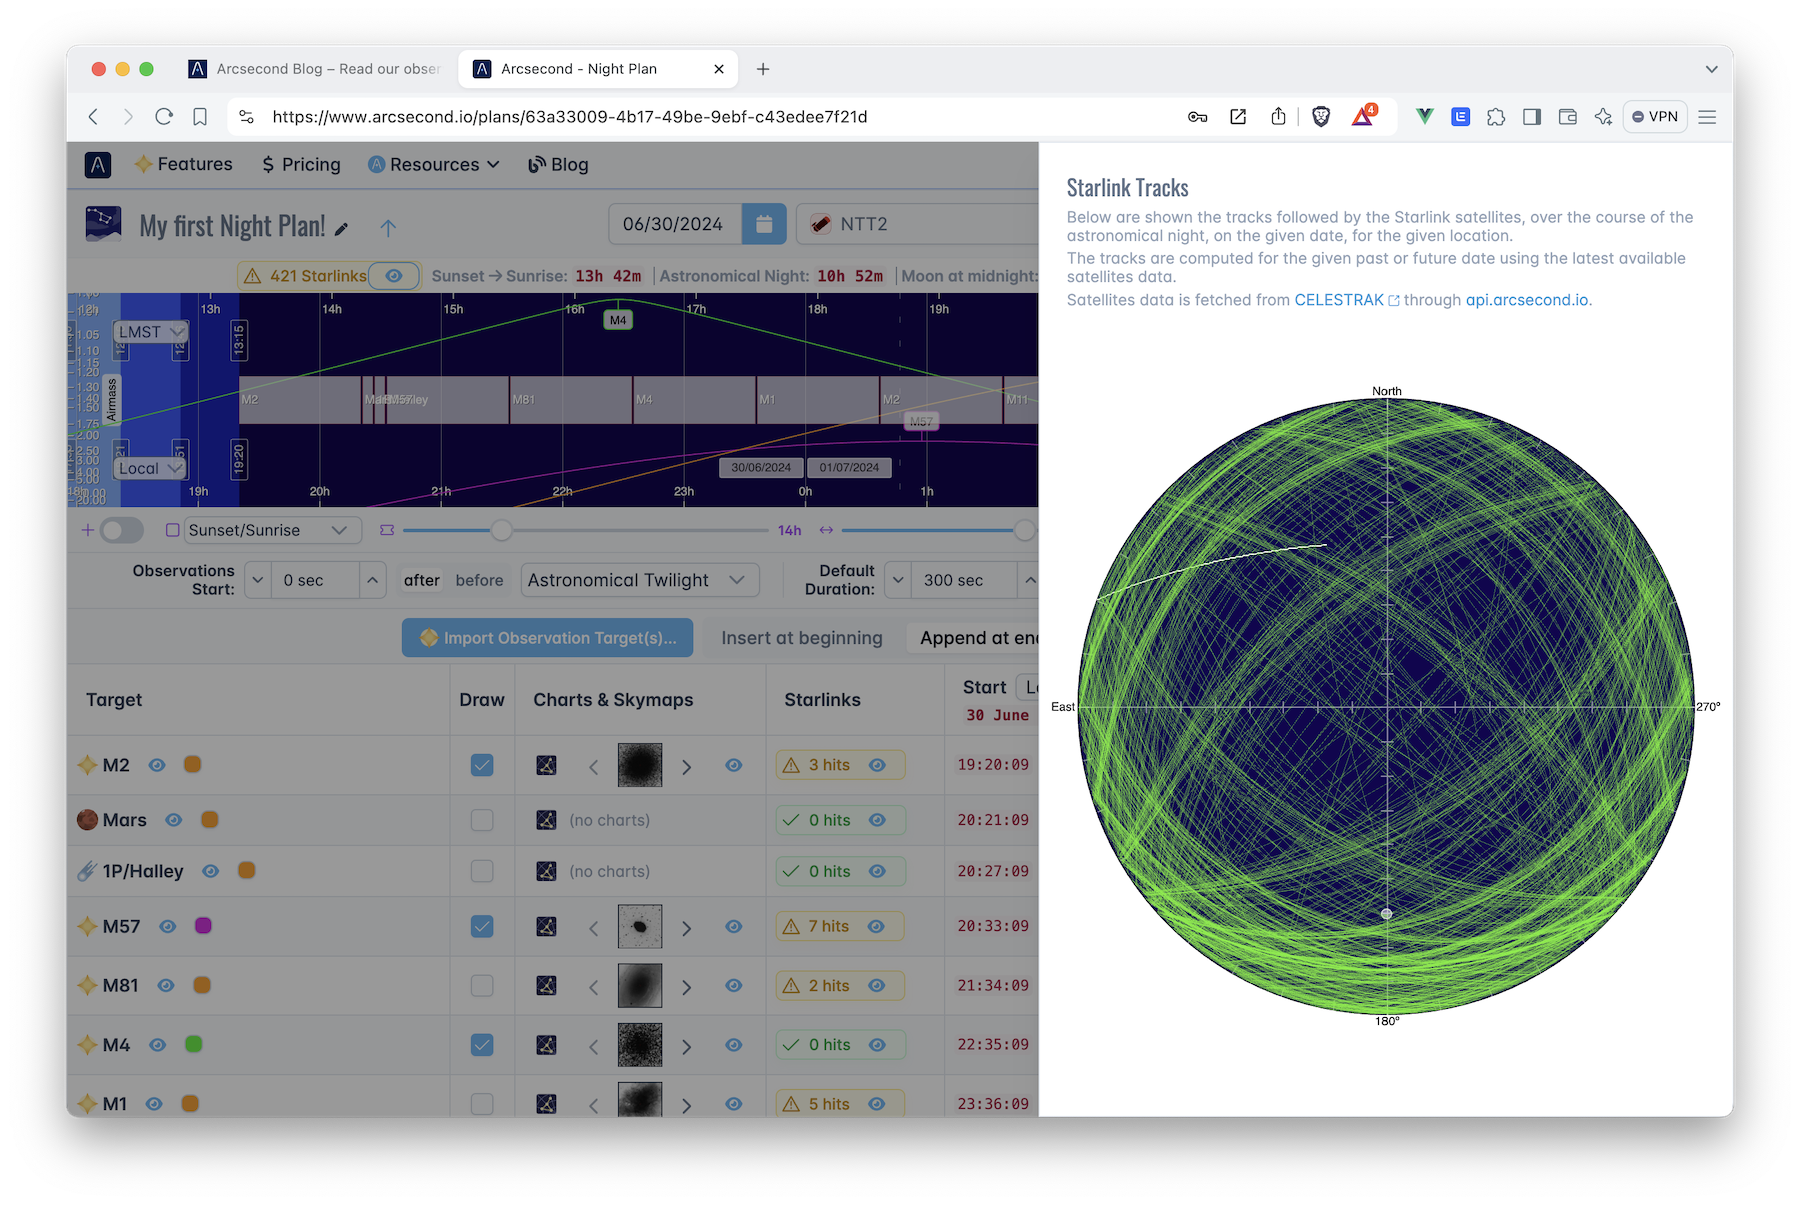Open the skymap chart icon in the M2 row

point(546,764)
